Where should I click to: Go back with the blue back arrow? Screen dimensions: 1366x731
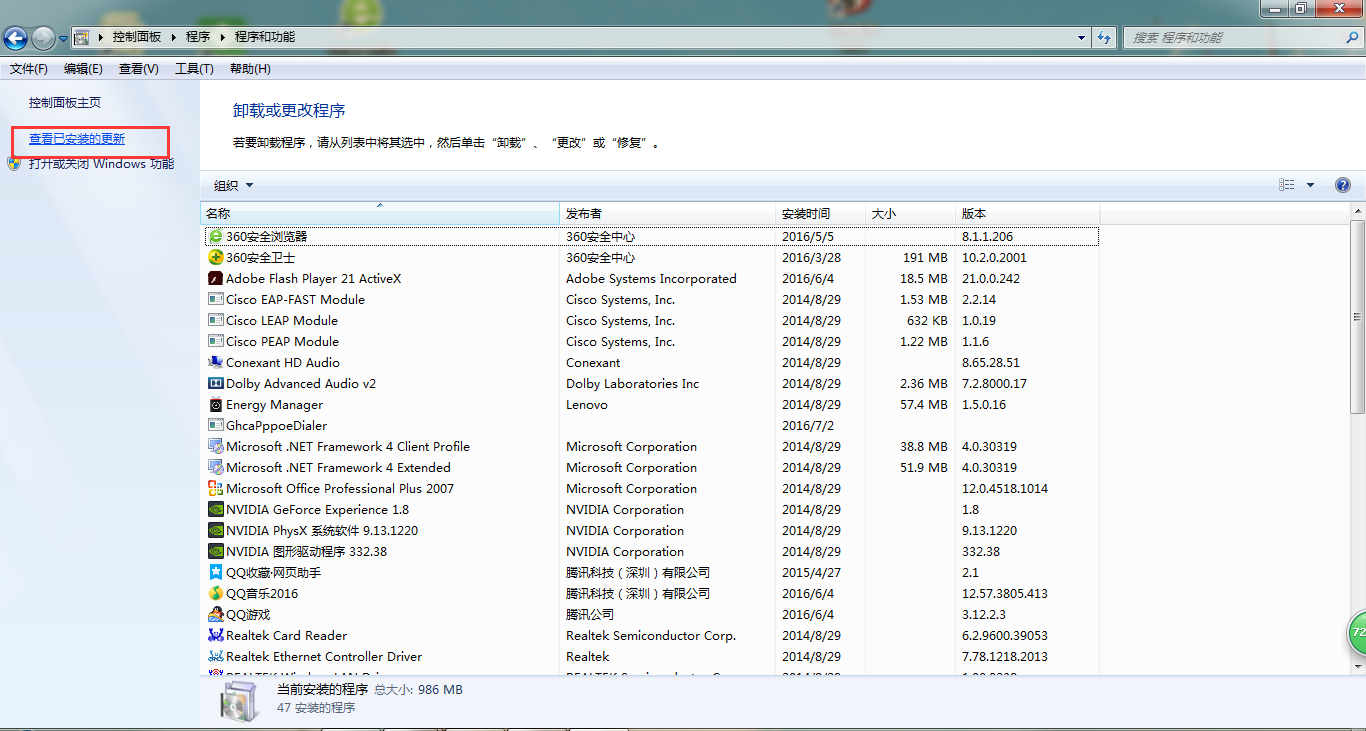point(15,38)
